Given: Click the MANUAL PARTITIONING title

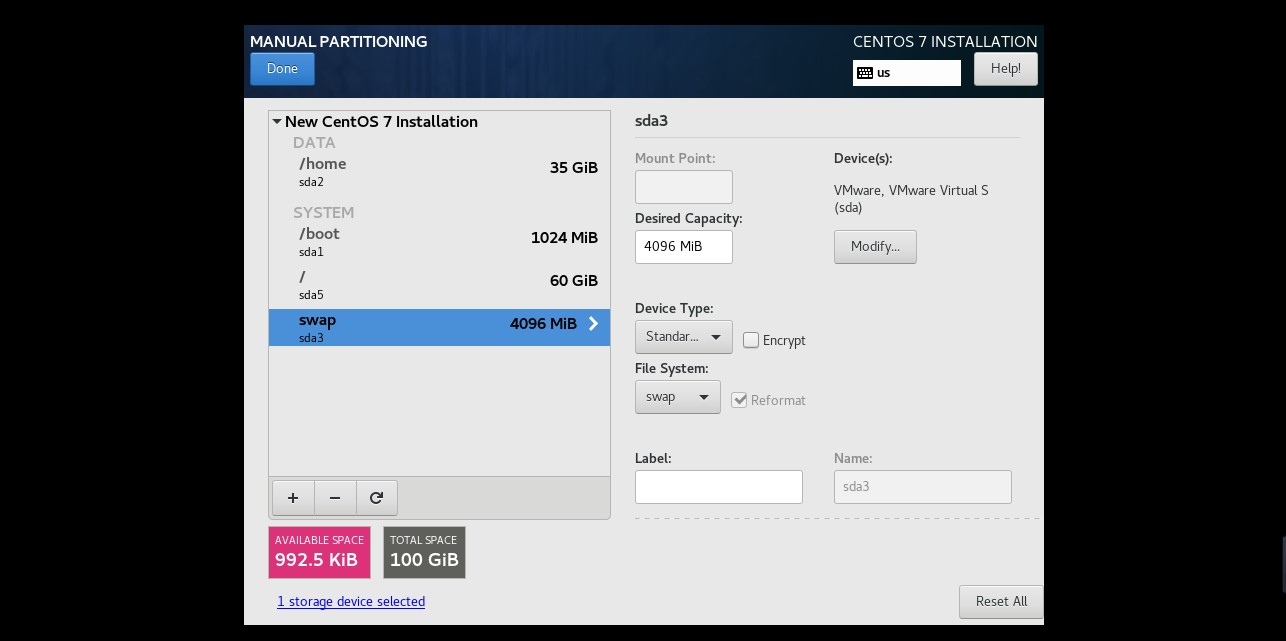Looking at the screenshot, I should pos(338,42).
